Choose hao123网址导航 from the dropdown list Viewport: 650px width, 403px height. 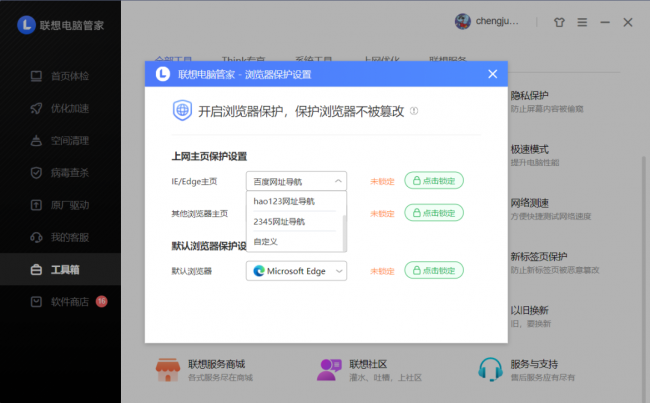tap(295, 201)
